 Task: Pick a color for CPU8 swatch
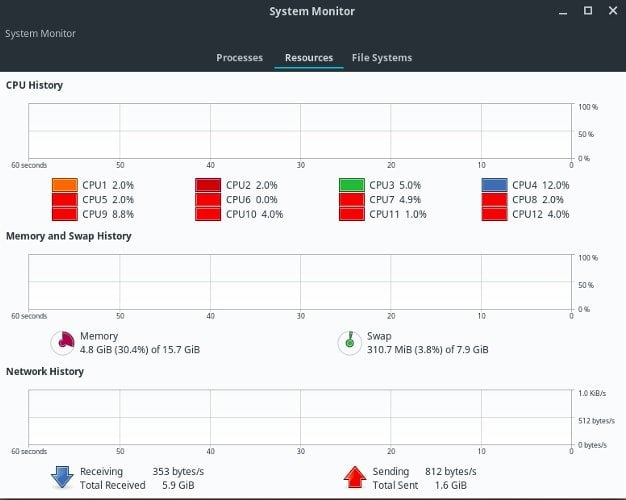pyautogui.click(x=495, y=199)
